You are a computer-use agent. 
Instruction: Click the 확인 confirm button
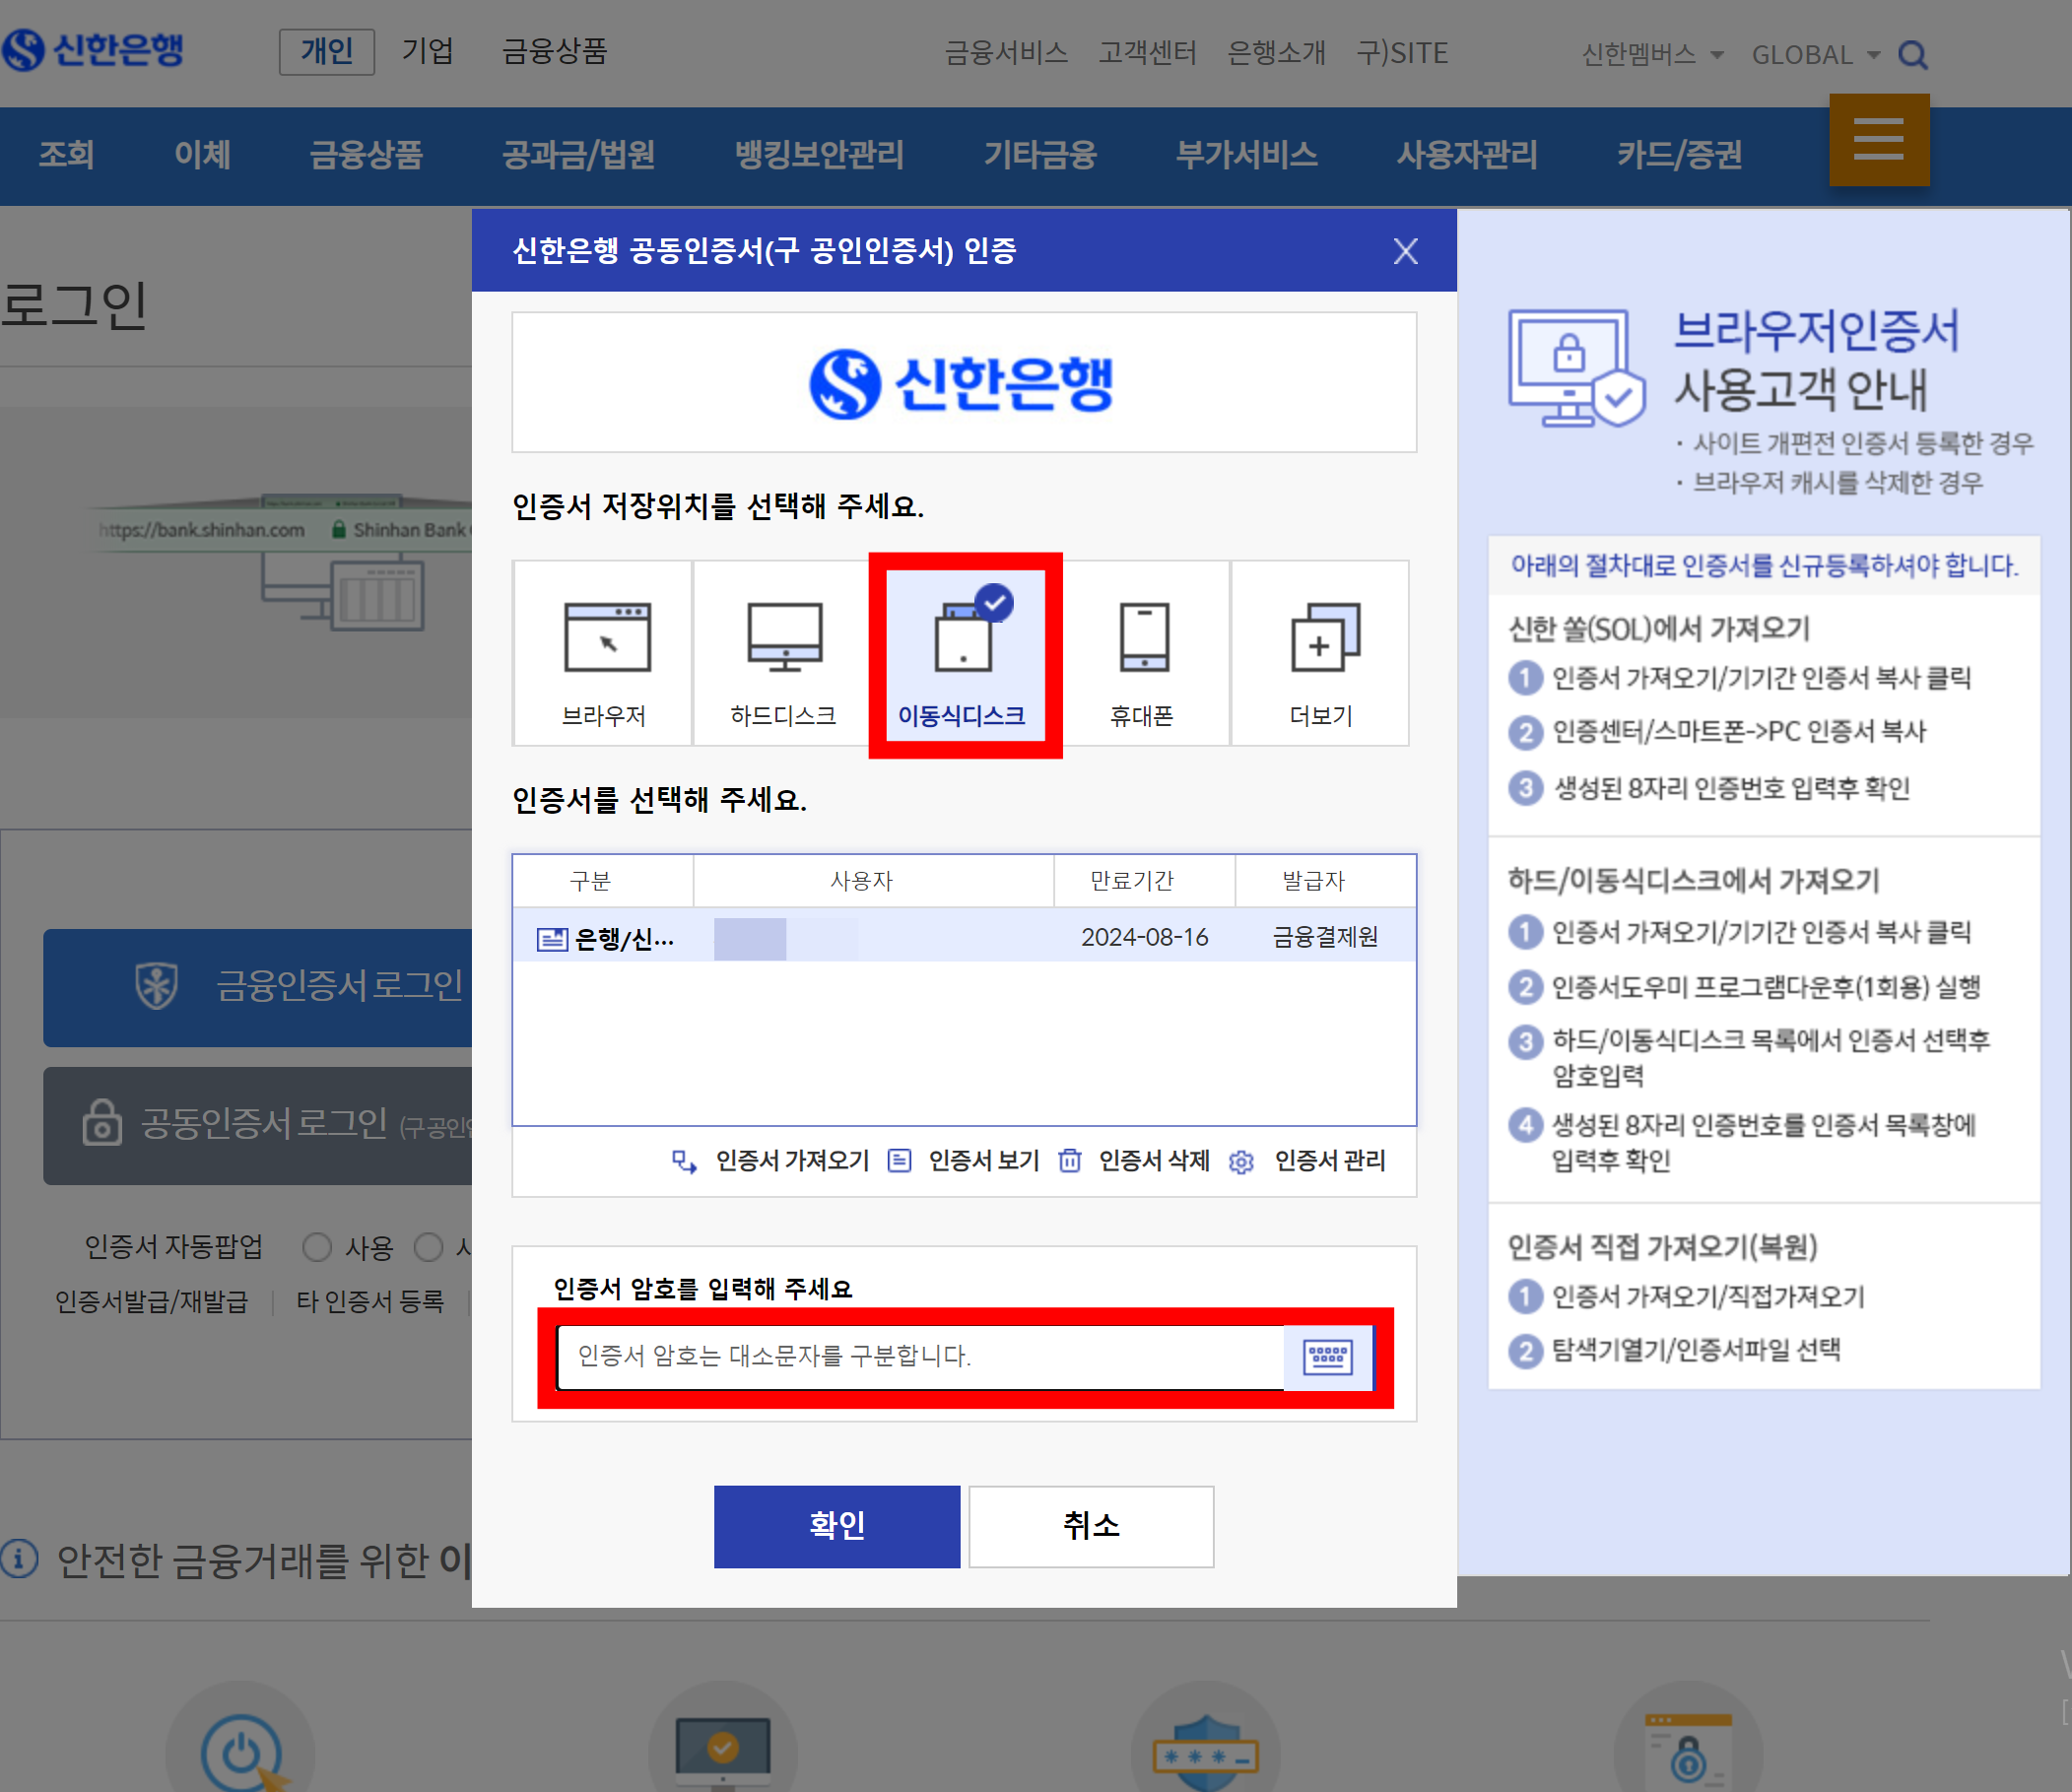coord(836,1526)
